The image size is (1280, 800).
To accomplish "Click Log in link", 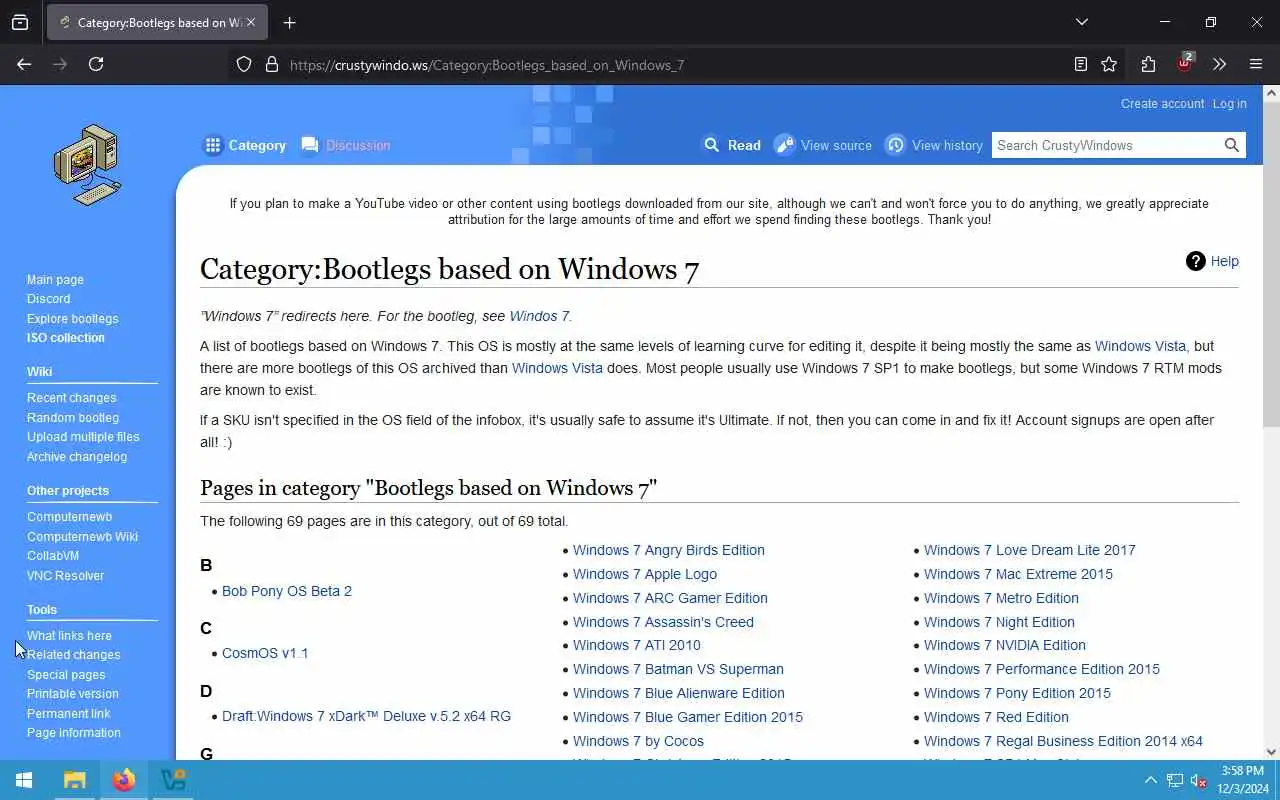I will coord(1229,104).
